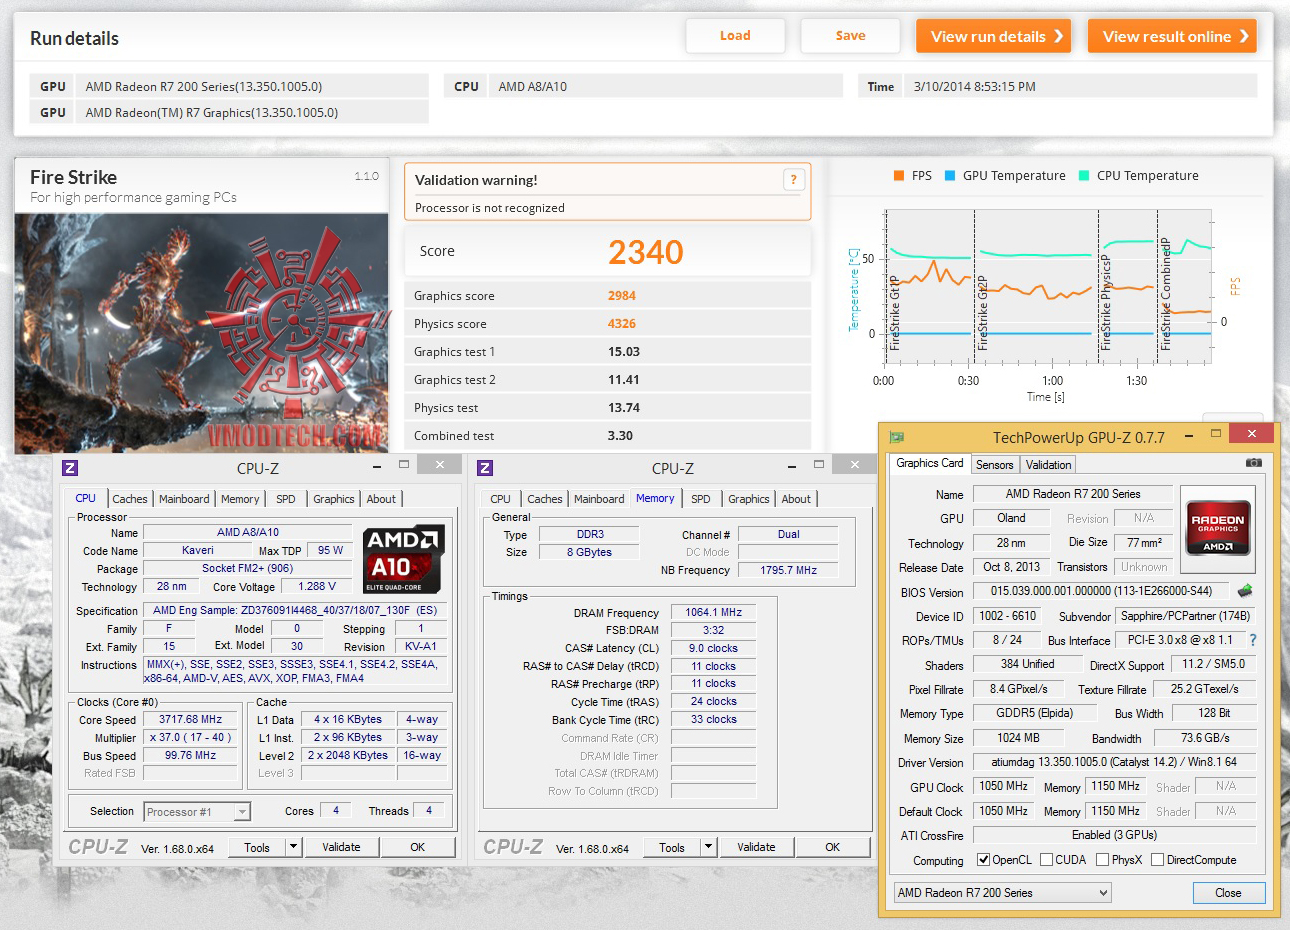Click OK button in CPU-Z Memory window
The width and height of the screenshot is (1290, 930).
[x=832, y=847]
